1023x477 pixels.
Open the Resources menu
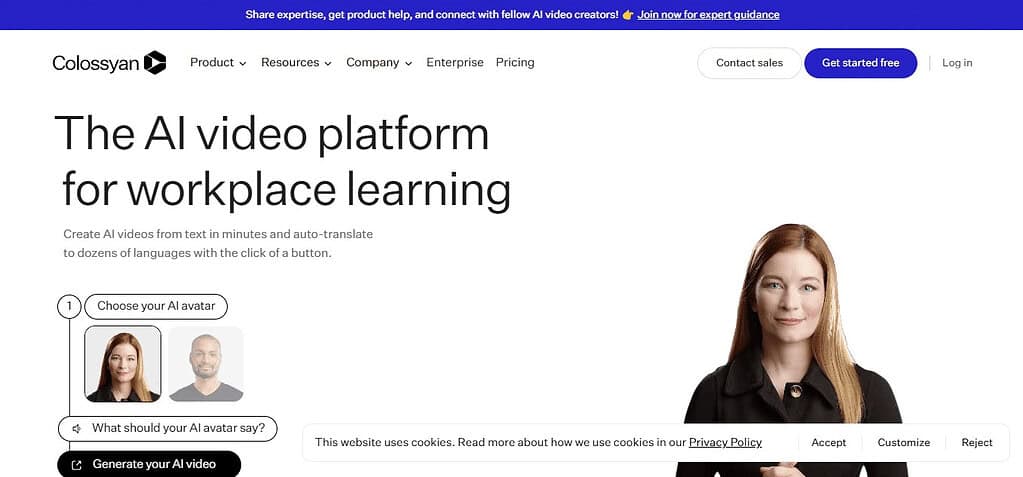(x=296, y=63)
